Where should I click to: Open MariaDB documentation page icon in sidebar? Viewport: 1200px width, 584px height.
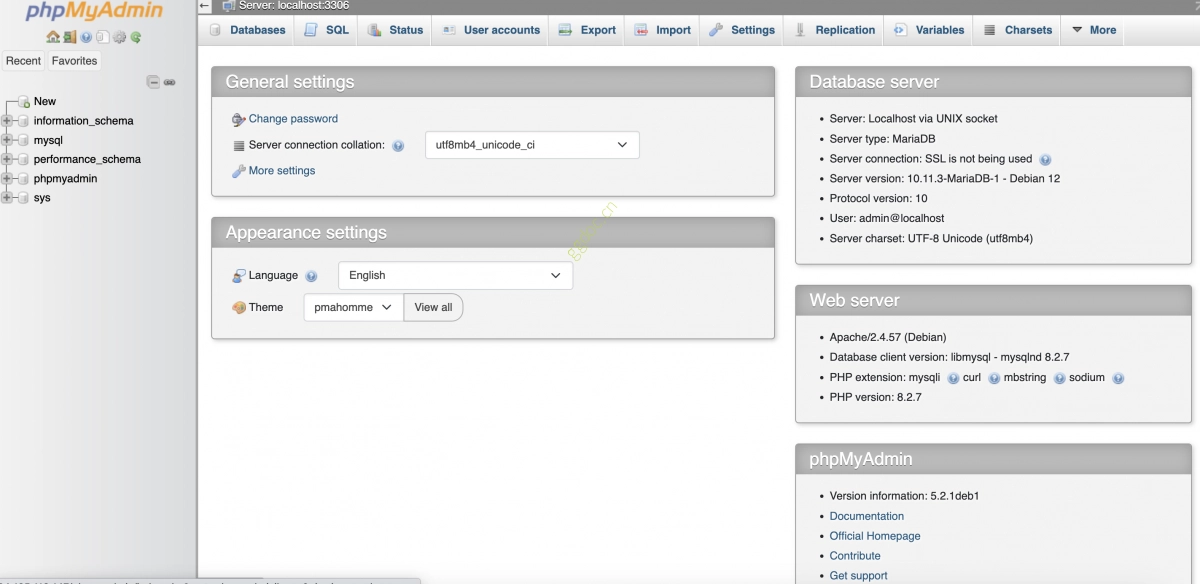[102, 37]
